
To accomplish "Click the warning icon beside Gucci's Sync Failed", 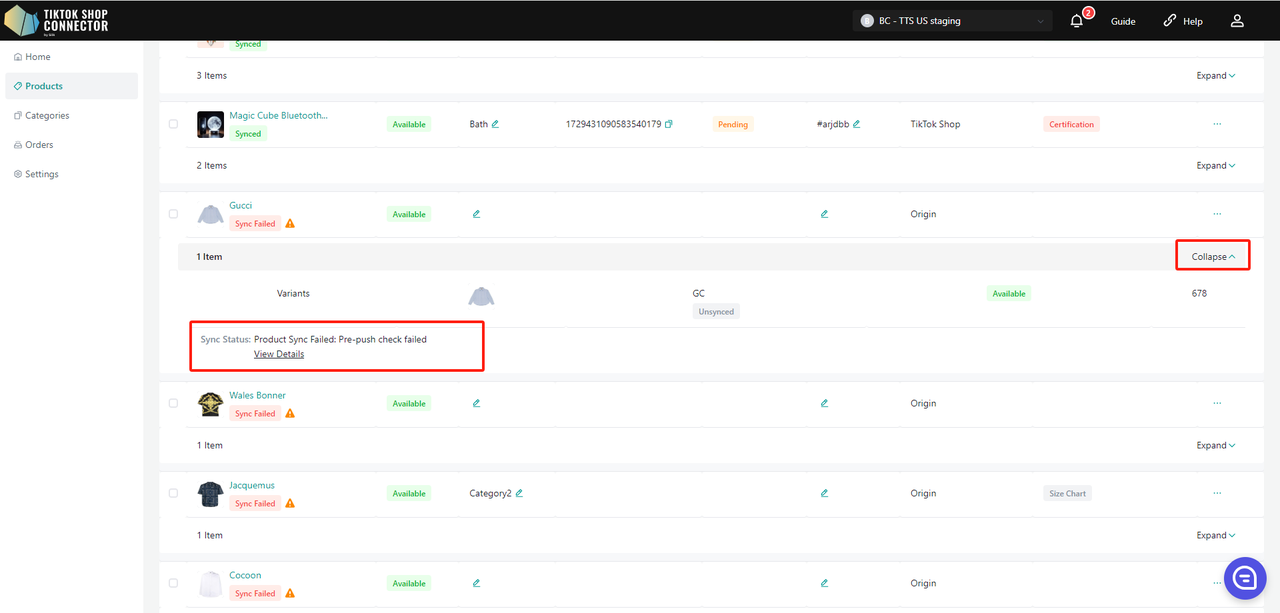I will click(x=290, y=224).
